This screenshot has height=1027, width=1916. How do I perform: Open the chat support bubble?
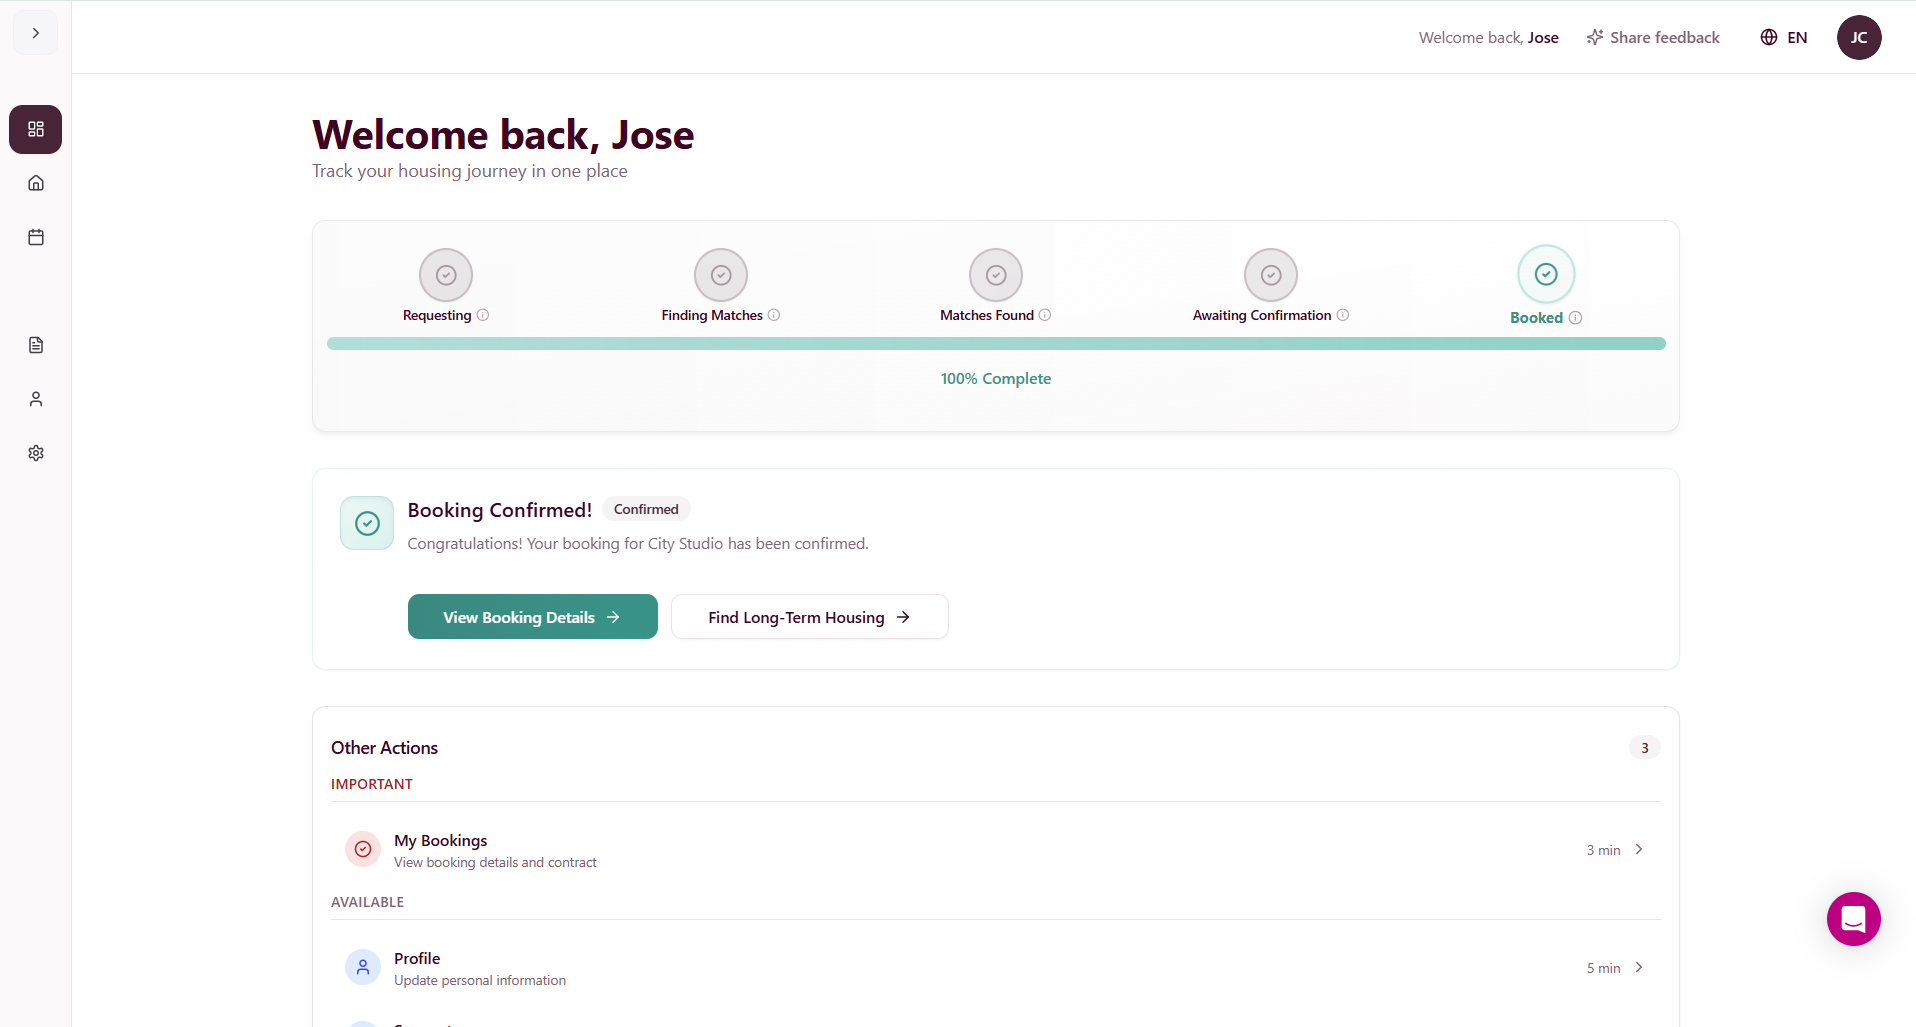[x=1854, y=919]
